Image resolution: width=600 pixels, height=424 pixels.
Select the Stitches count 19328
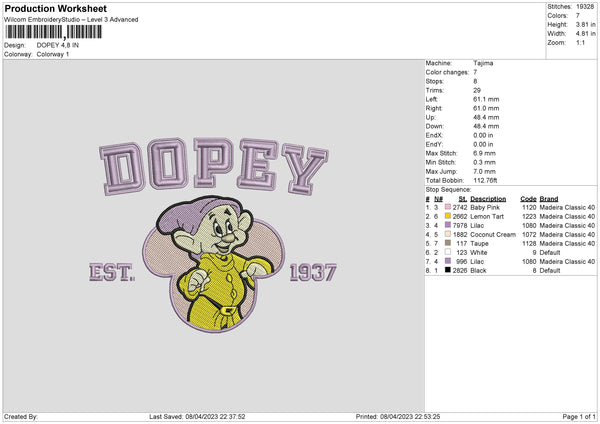pos(585,7)
